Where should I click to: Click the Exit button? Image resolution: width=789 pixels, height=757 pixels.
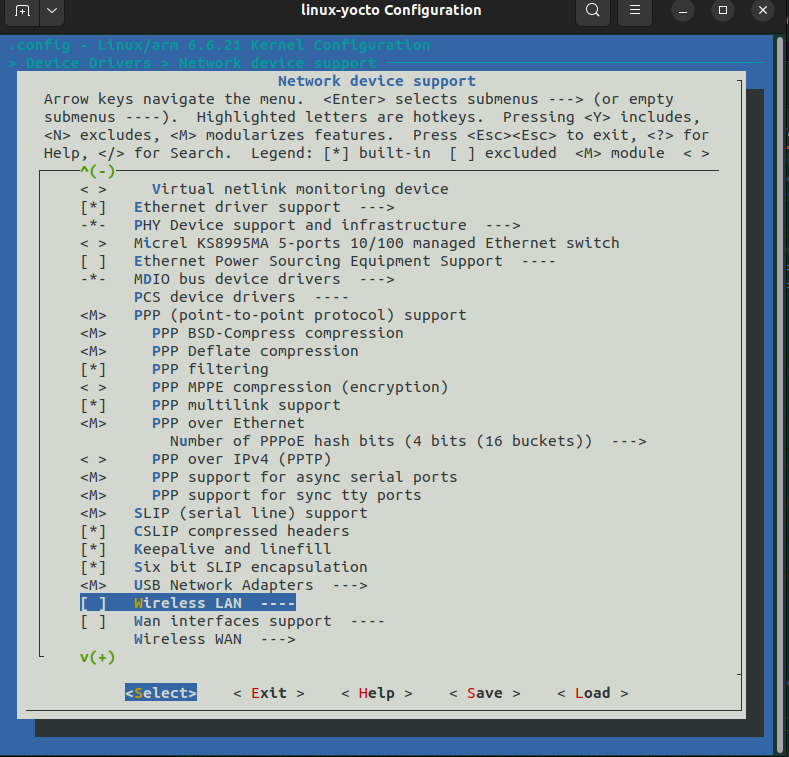268,693
